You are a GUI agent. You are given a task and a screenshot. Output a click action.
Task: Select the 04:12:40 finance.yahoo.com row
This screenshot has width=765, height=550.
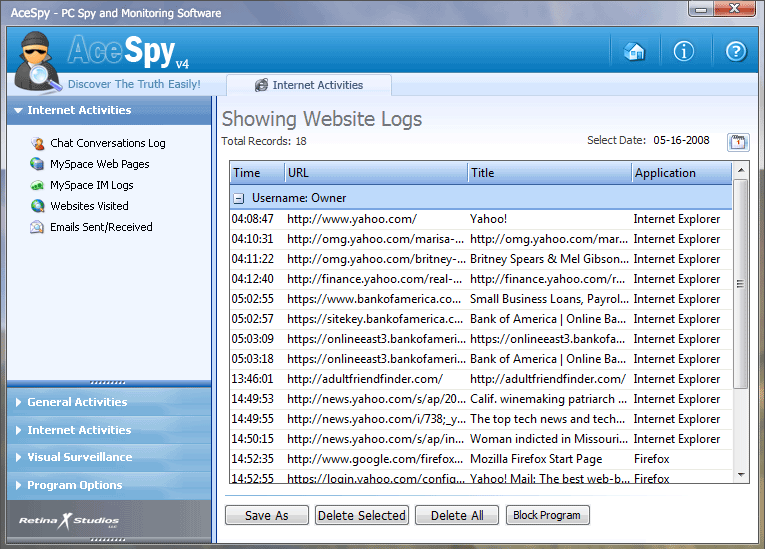click(x=481, y=279)
